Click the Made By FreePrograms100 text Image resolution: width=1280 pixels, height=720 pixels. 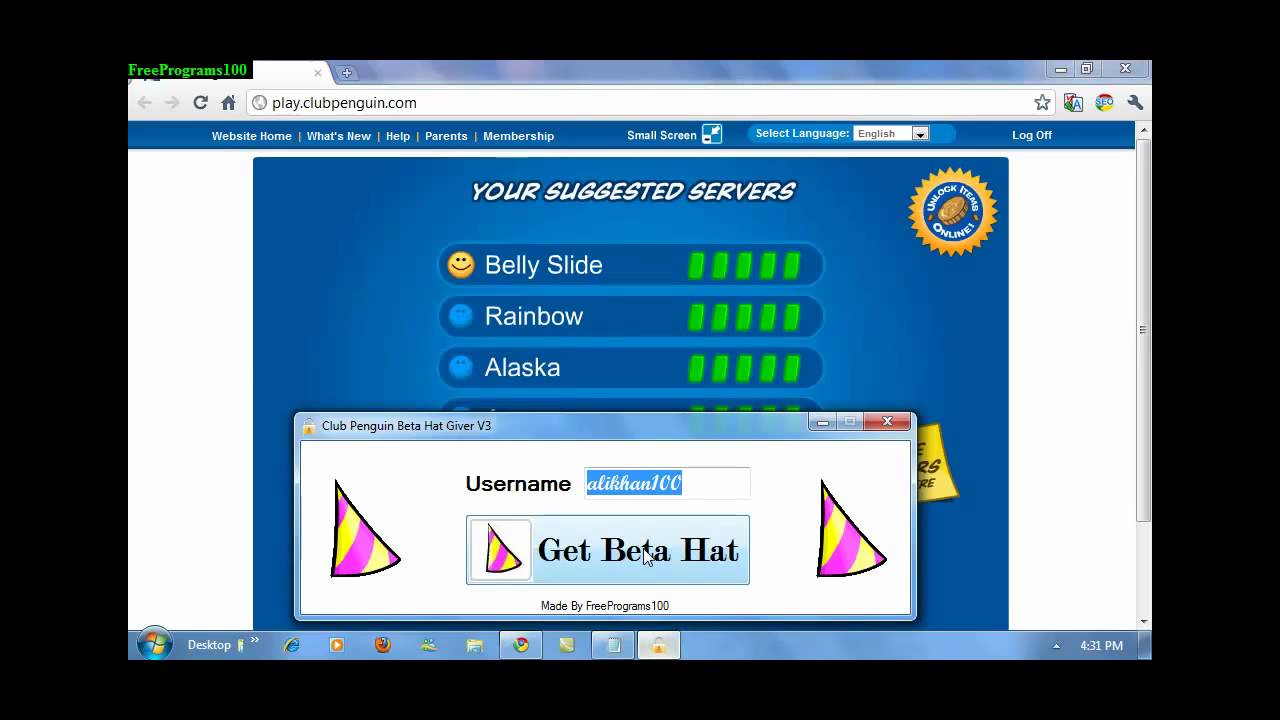605,606
